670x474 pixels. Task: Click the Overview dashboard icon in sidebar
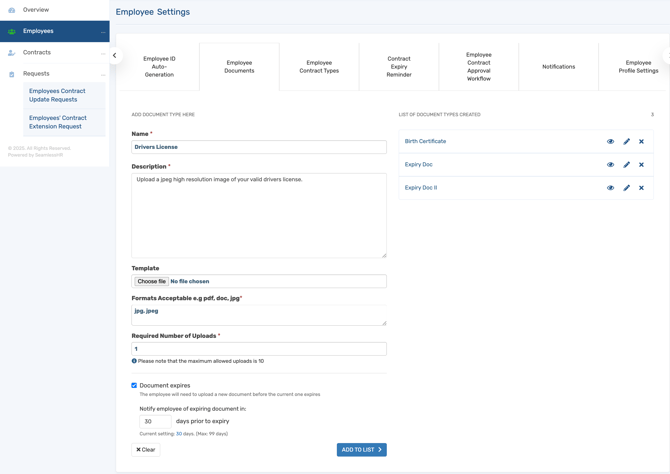click(12, 10)
